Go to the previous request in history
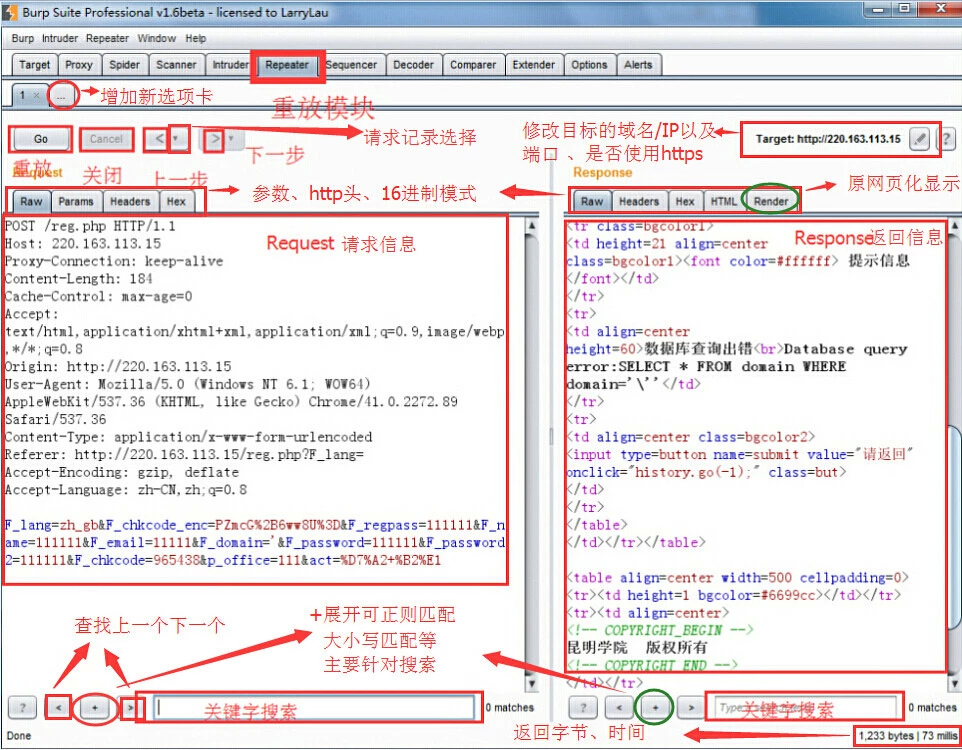962x750 pixels. [x=159, y=139]
